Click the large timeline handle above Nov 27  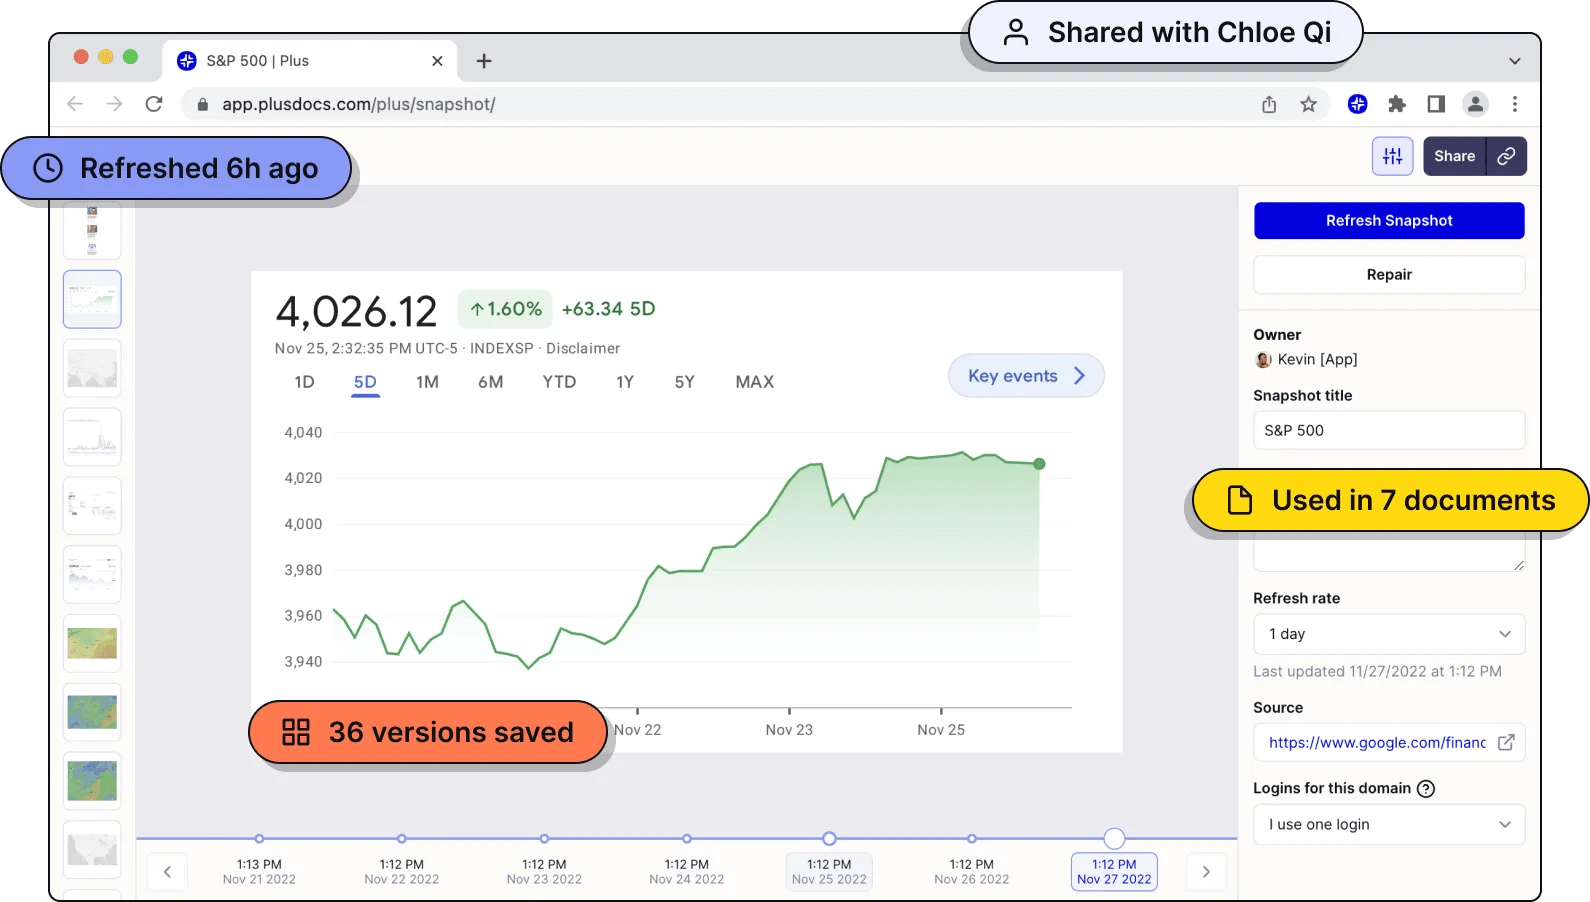click(x=1114, y=839)
